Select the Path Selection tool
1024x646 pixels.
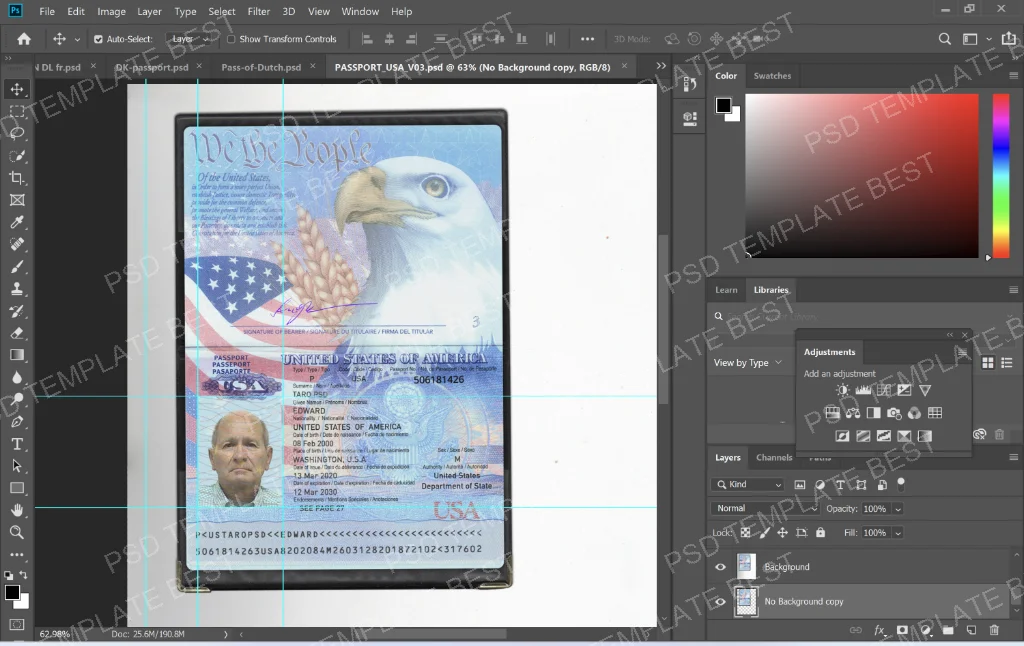[x=17, y=466]
